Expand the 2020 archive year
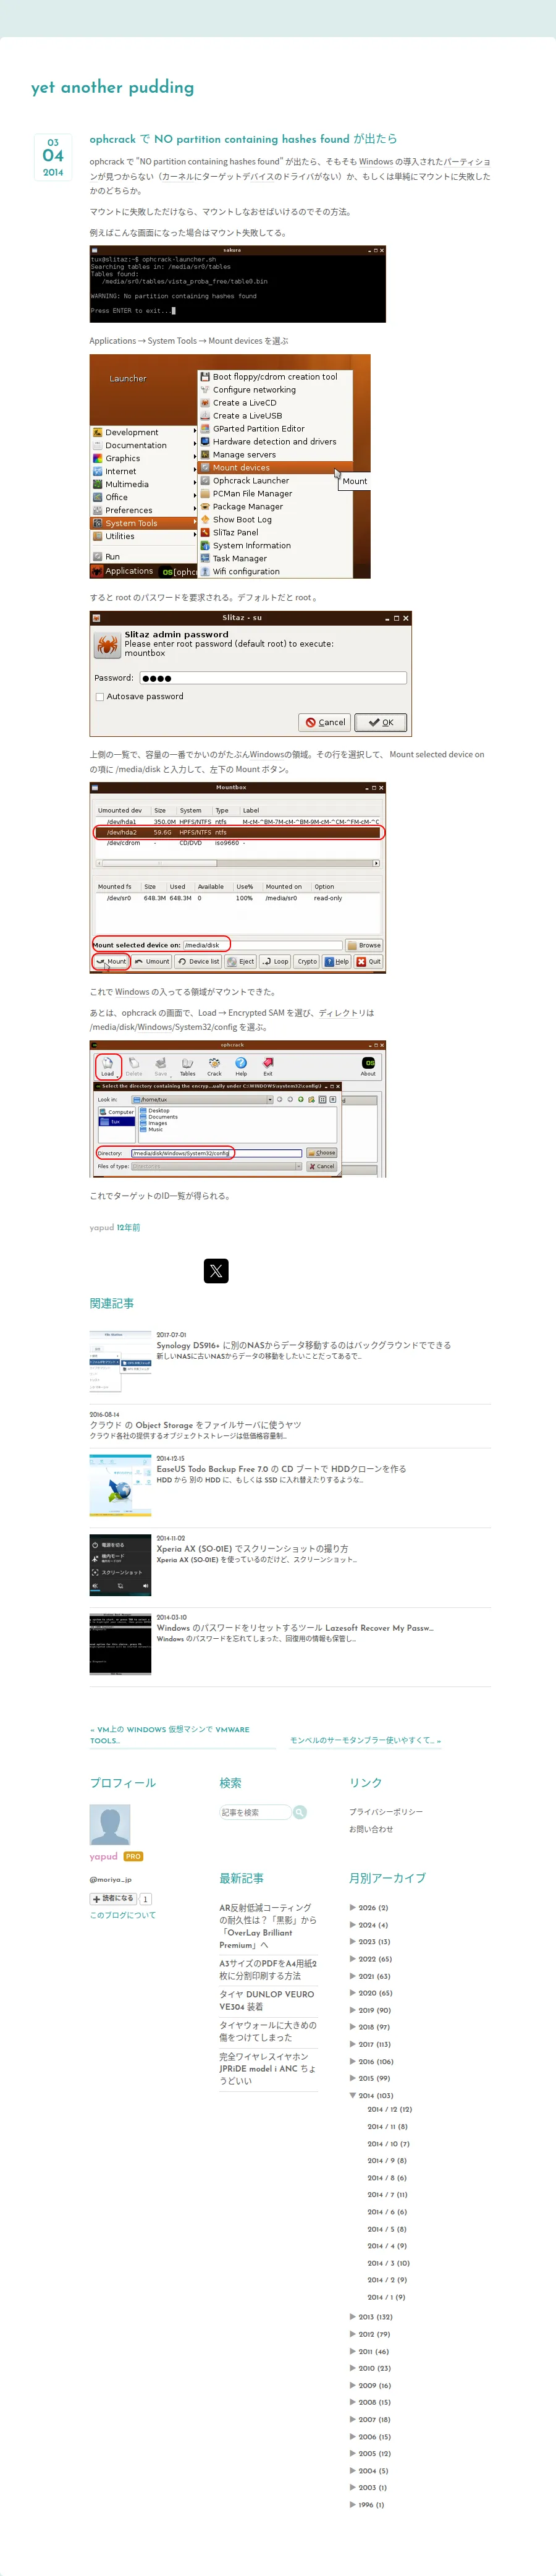 [352, 1992]
